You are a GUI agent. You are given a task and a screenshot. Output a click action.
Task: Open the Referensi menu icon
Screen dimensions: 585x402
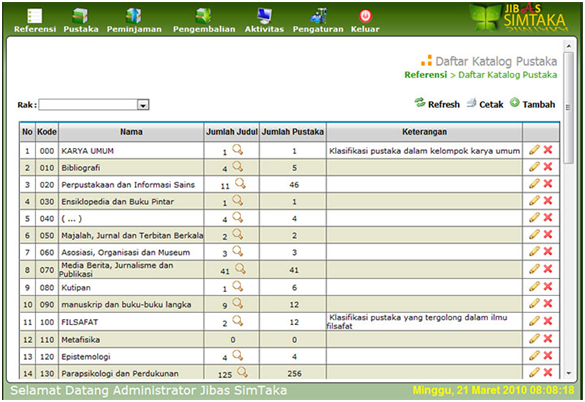coord(35,16)
